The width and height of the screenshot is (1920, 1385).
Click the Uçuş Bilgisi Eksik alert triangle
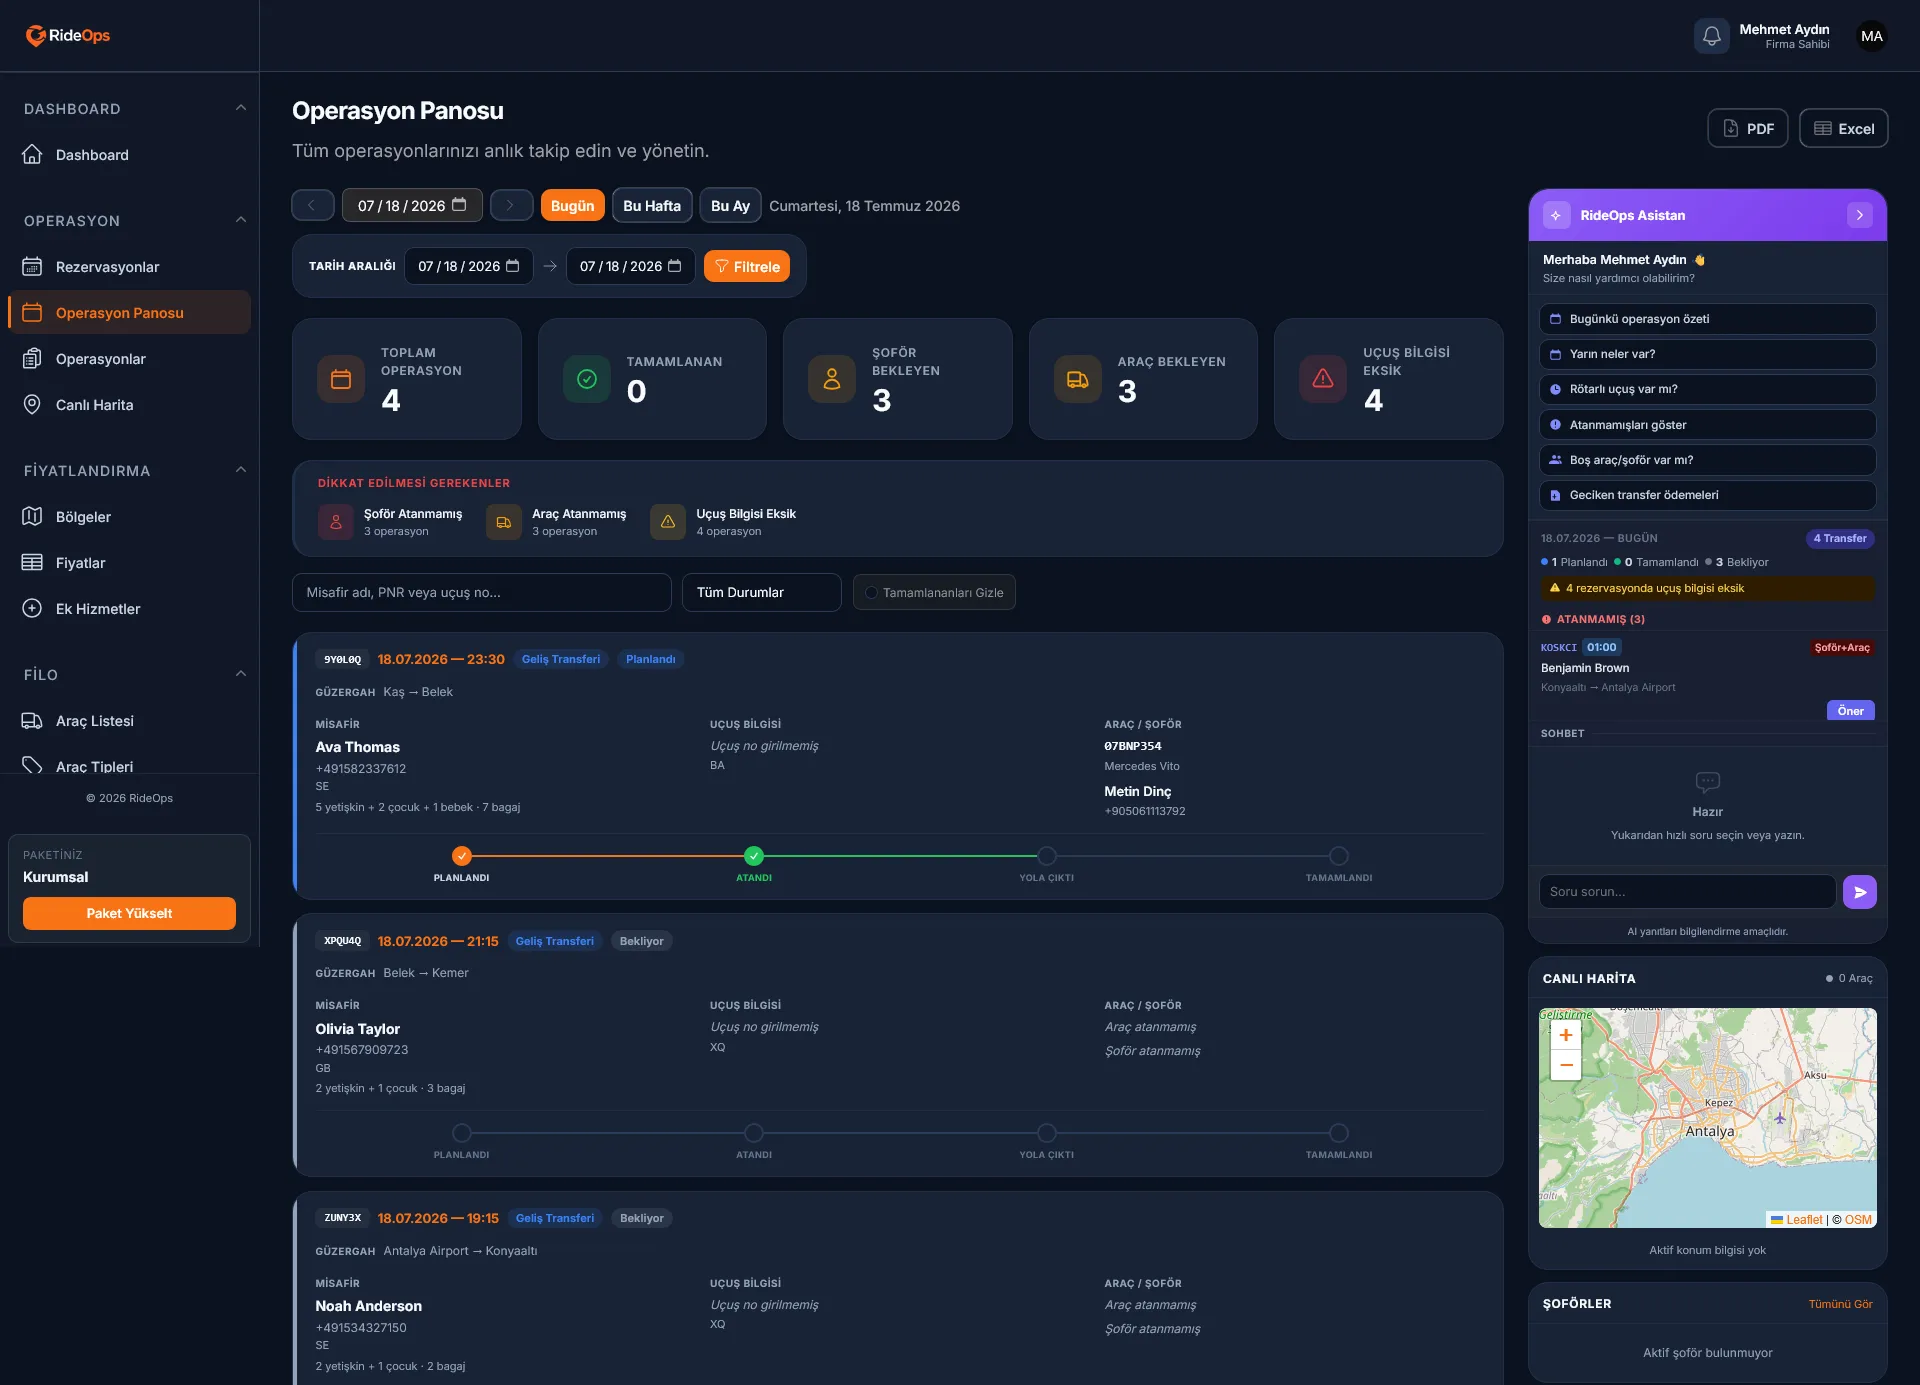pyautogui.click(x=668, y=522)
